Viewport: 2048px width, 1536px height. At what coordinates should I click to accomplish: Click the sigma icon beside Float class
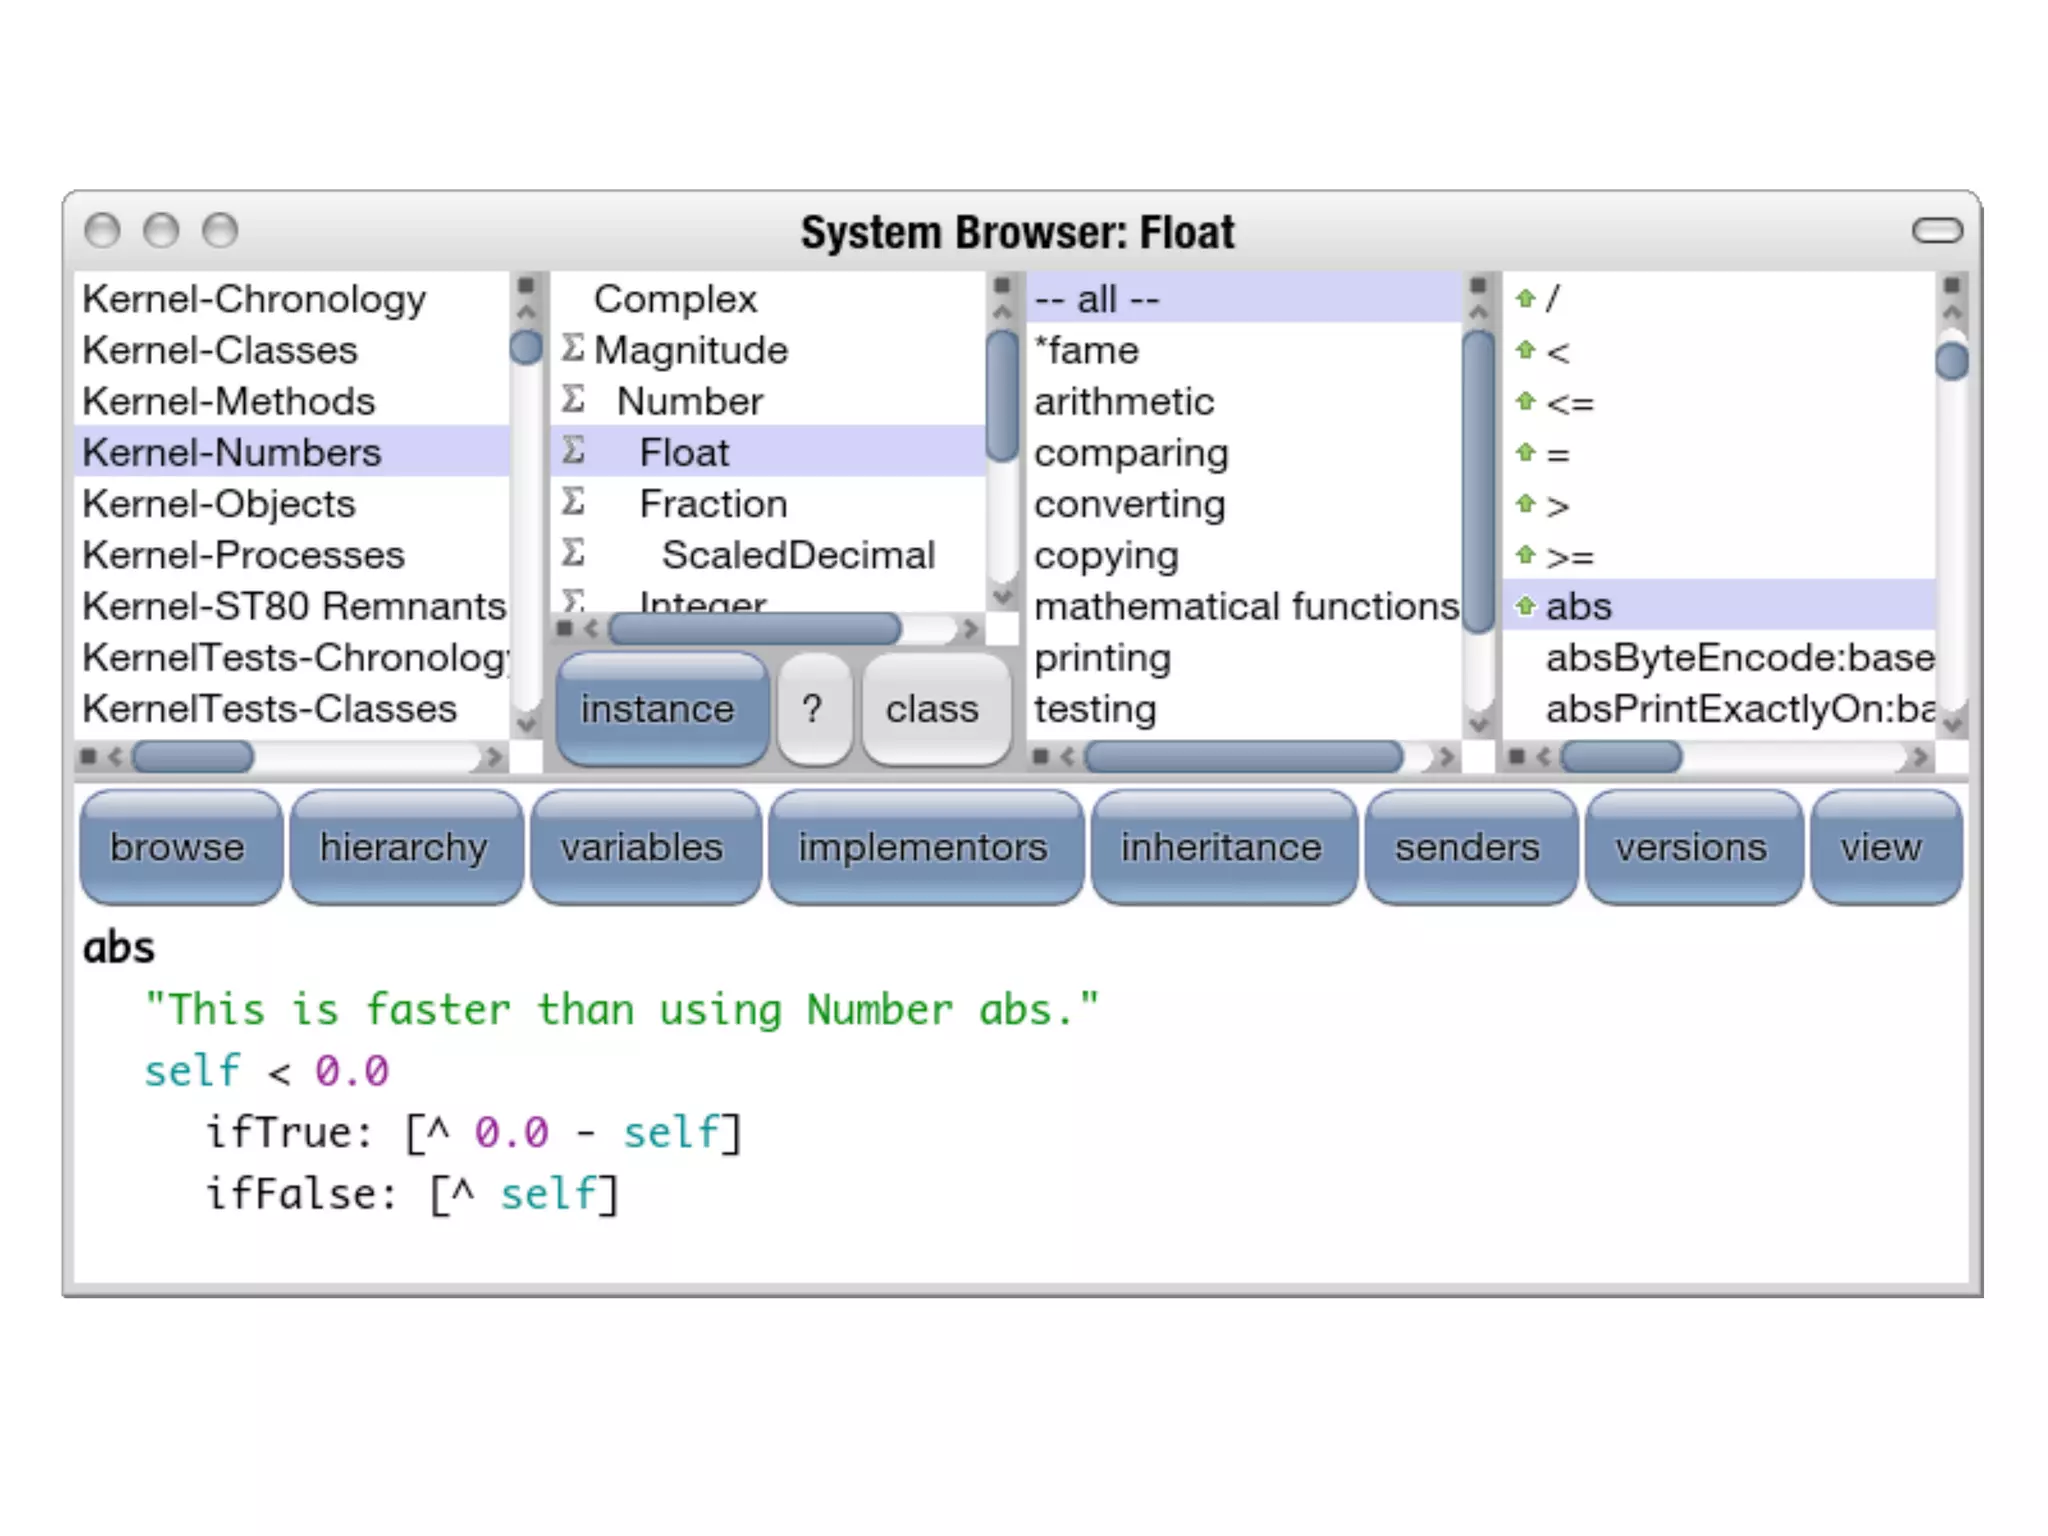(573, 451)
